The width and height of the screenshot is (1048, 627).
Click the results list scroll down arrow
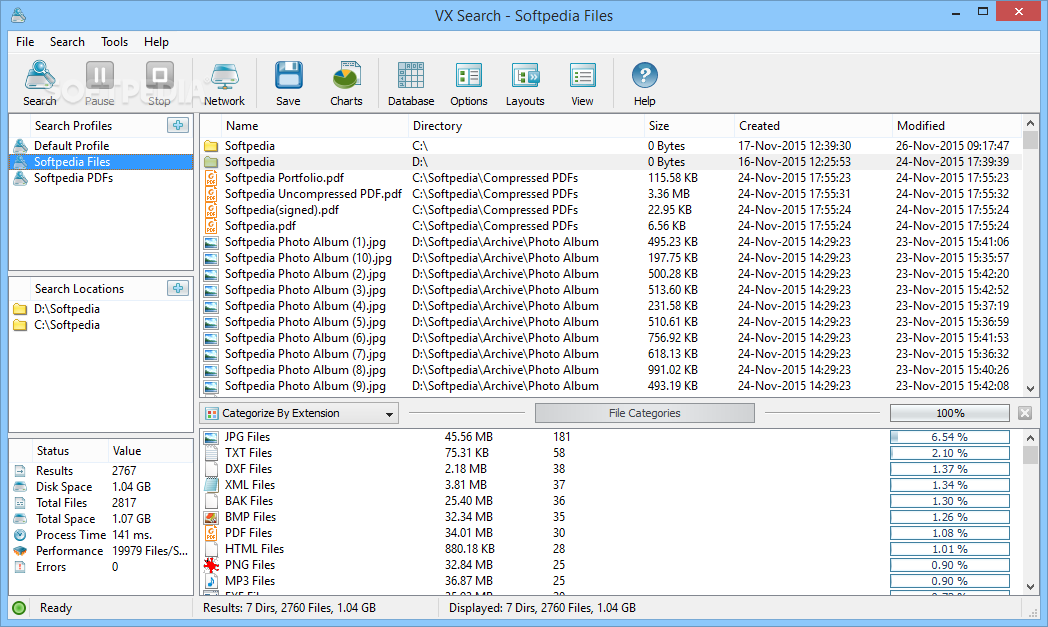(1030, 388)
